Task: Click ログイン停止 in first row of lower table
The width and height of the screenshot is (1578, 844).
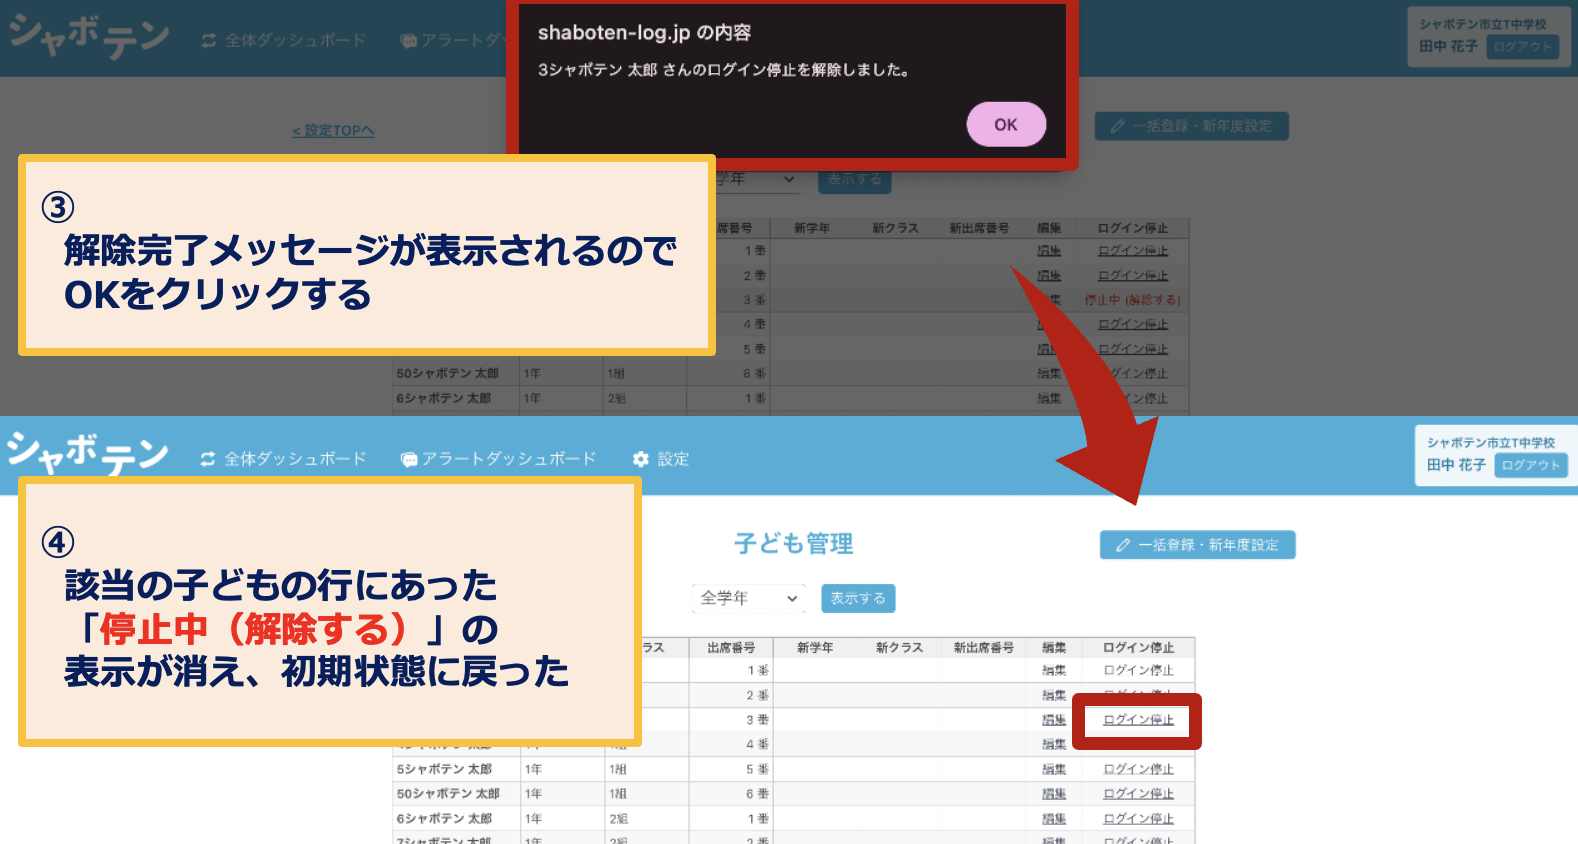Action: coord(1138,670)
